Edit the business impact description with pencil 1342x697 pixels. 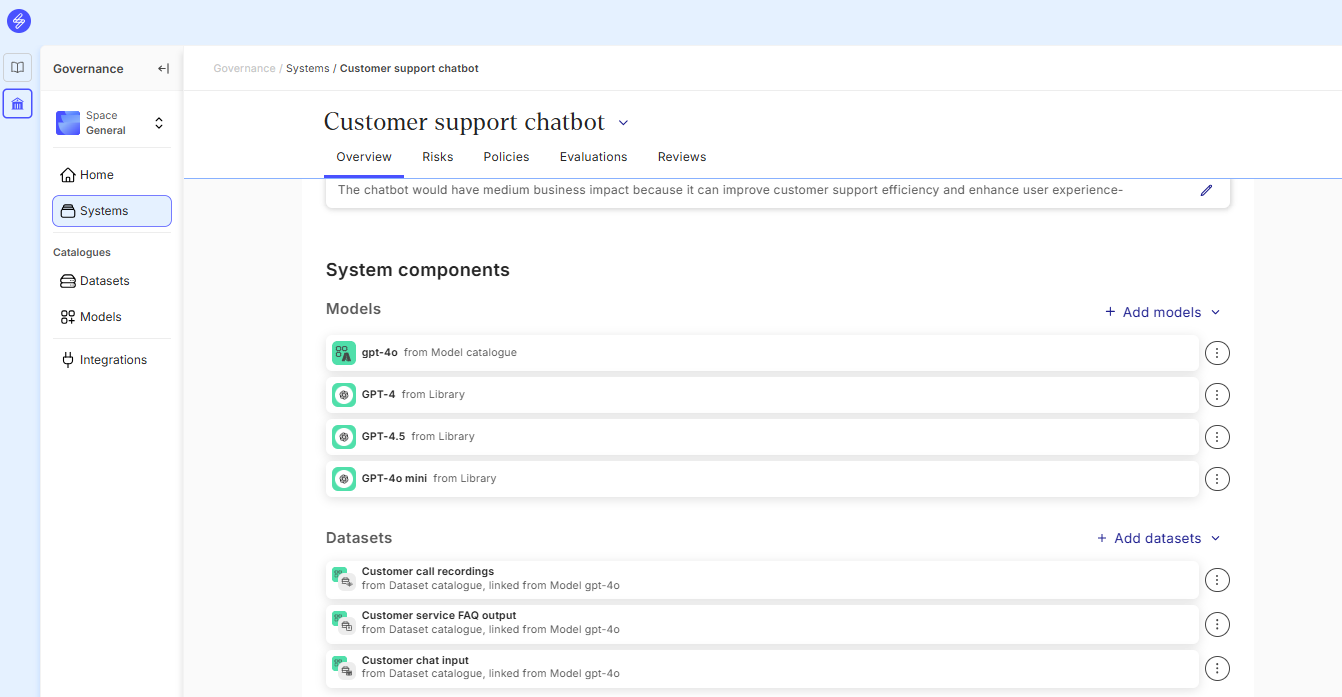coord(1206,190)
